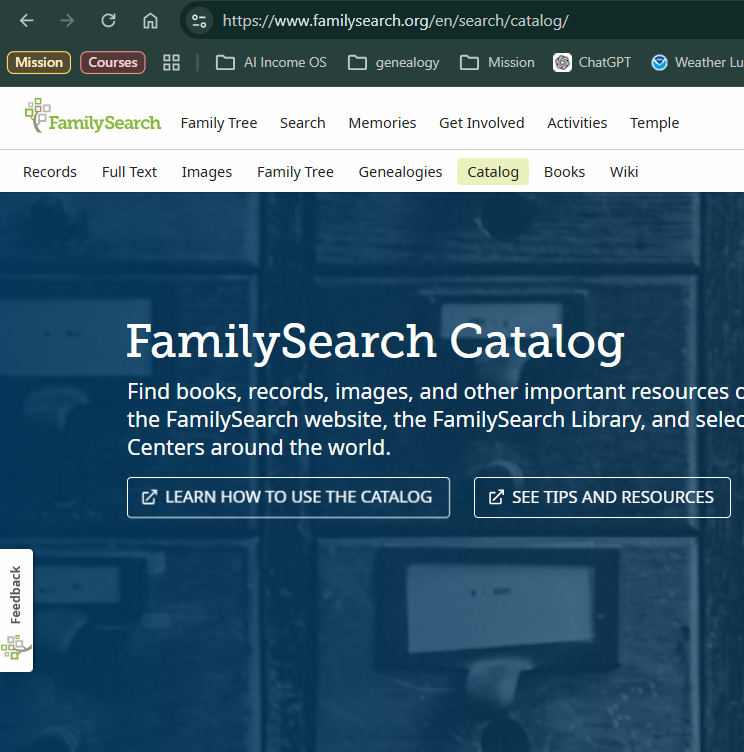Open the Weather bookmark

click(697, 62)
